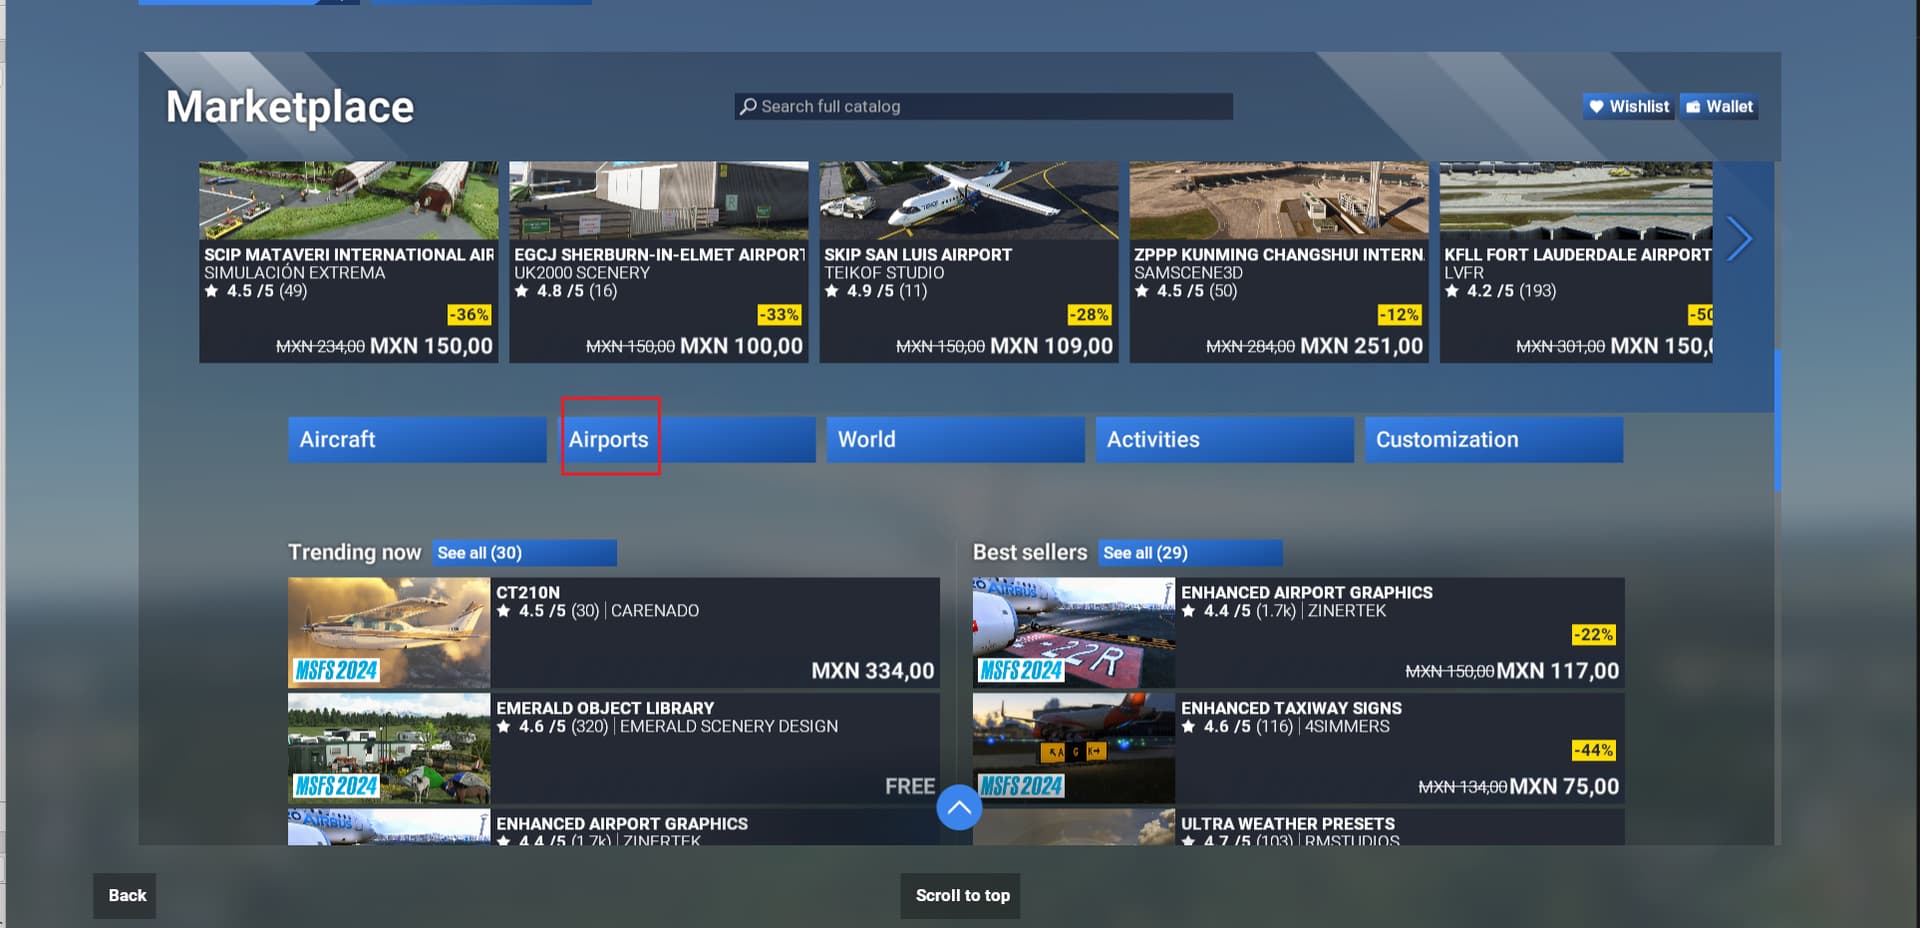
Task: Click the CARENADO publisher name
Action: pyautogui.click(x=655, y=611)
